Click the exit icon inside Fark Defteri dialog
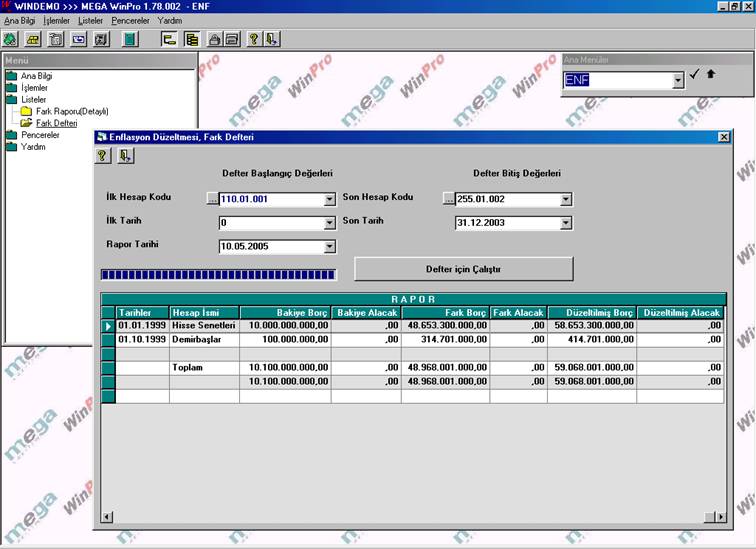The image size is (756, 549). (x=125, y=155)
